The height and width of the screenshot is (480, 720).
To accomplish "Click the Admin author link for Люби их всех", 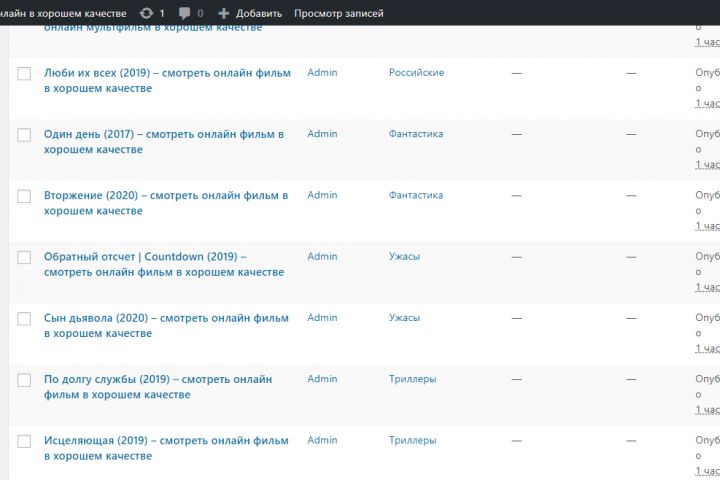I will pyautogui.click(x=322, y=73).
